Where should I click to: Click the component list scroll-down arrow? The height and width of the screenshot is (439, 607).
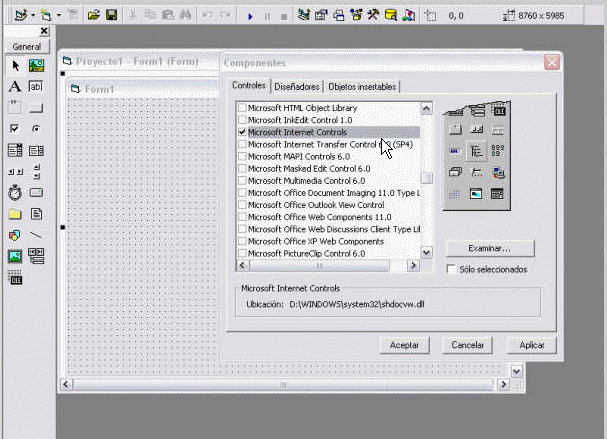pos(426,253)
